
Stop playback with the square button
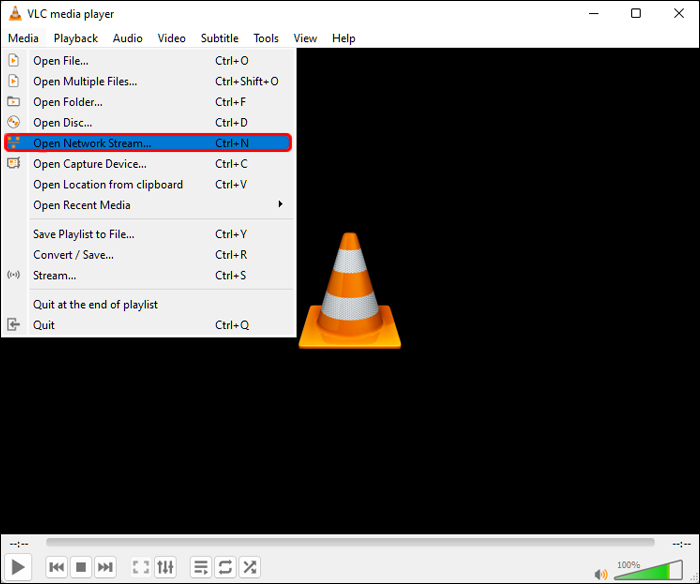[81, 567]
